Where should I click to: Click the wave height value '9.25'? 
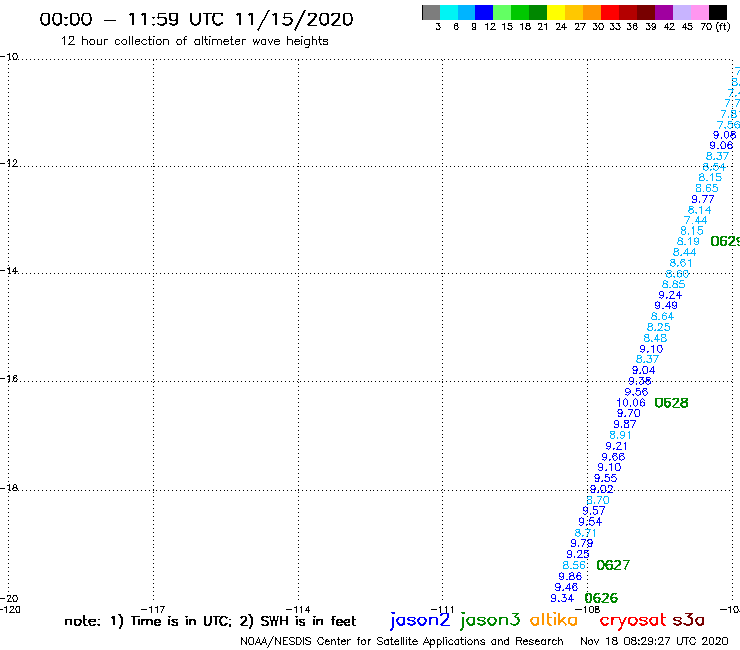tap(578, 554)
